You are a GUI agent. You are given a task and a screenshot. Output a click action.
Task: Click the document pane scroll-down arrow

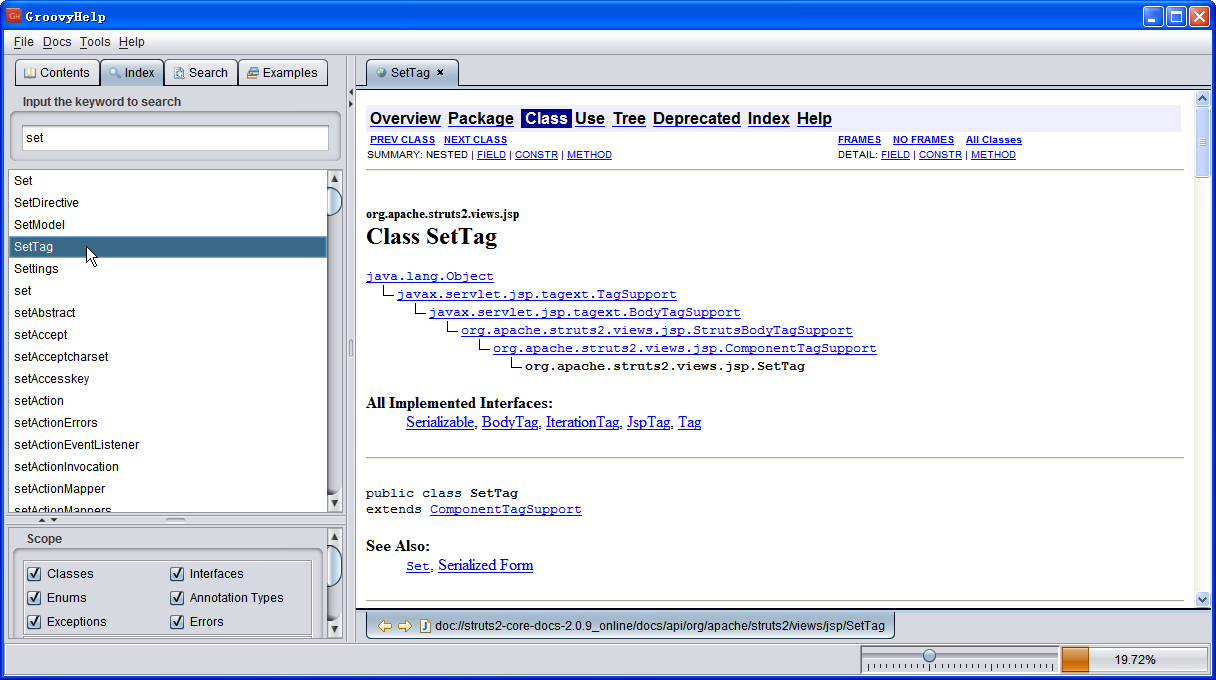tap(1203, 599)
